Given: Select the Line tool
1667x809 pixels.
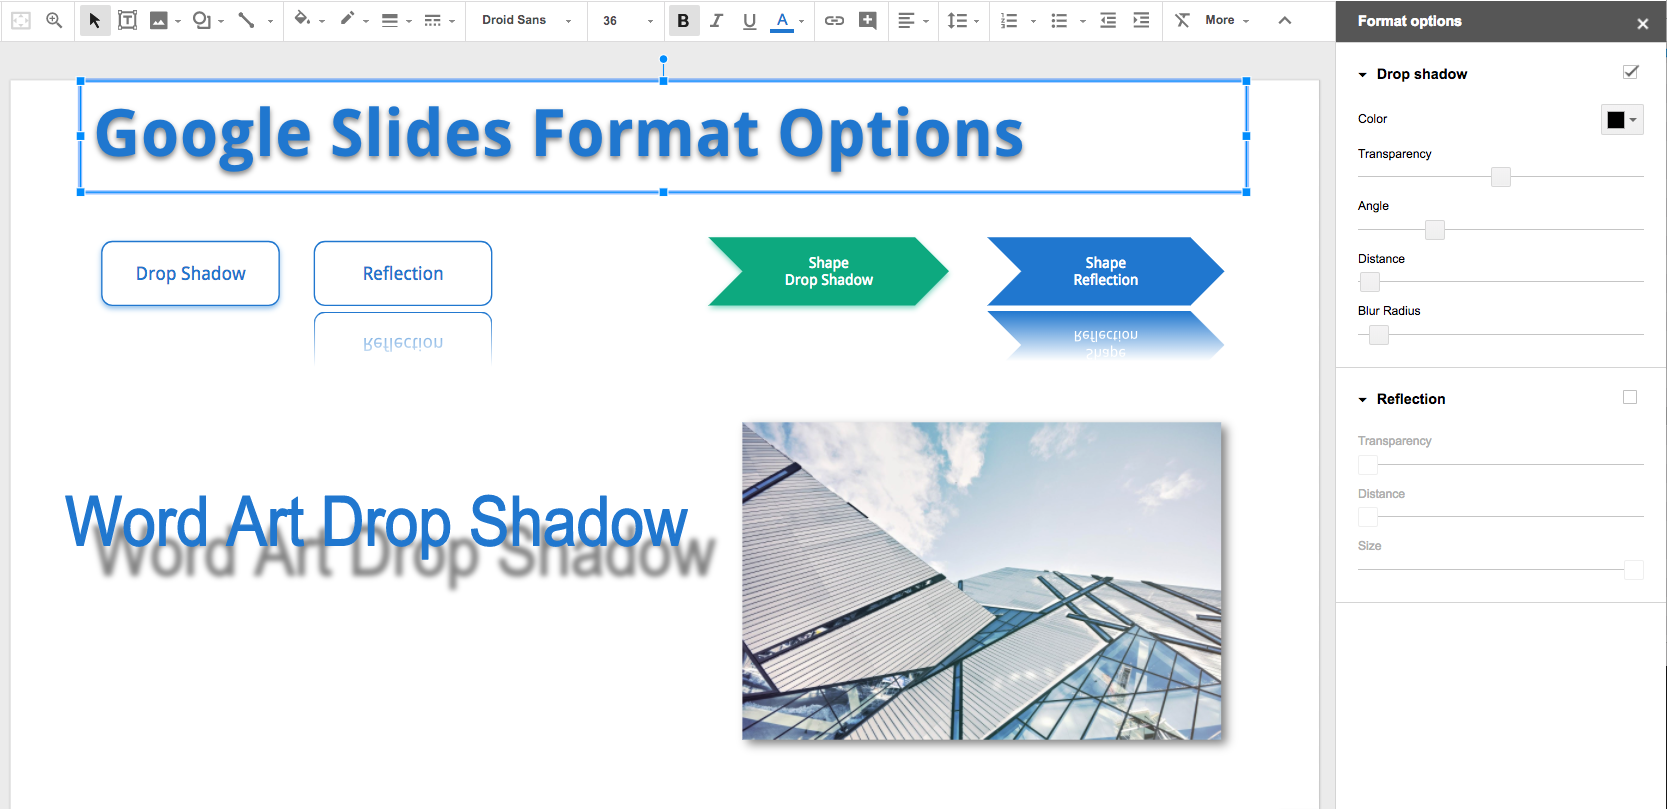Looking at the screenshot, I should tap(246, 20).
